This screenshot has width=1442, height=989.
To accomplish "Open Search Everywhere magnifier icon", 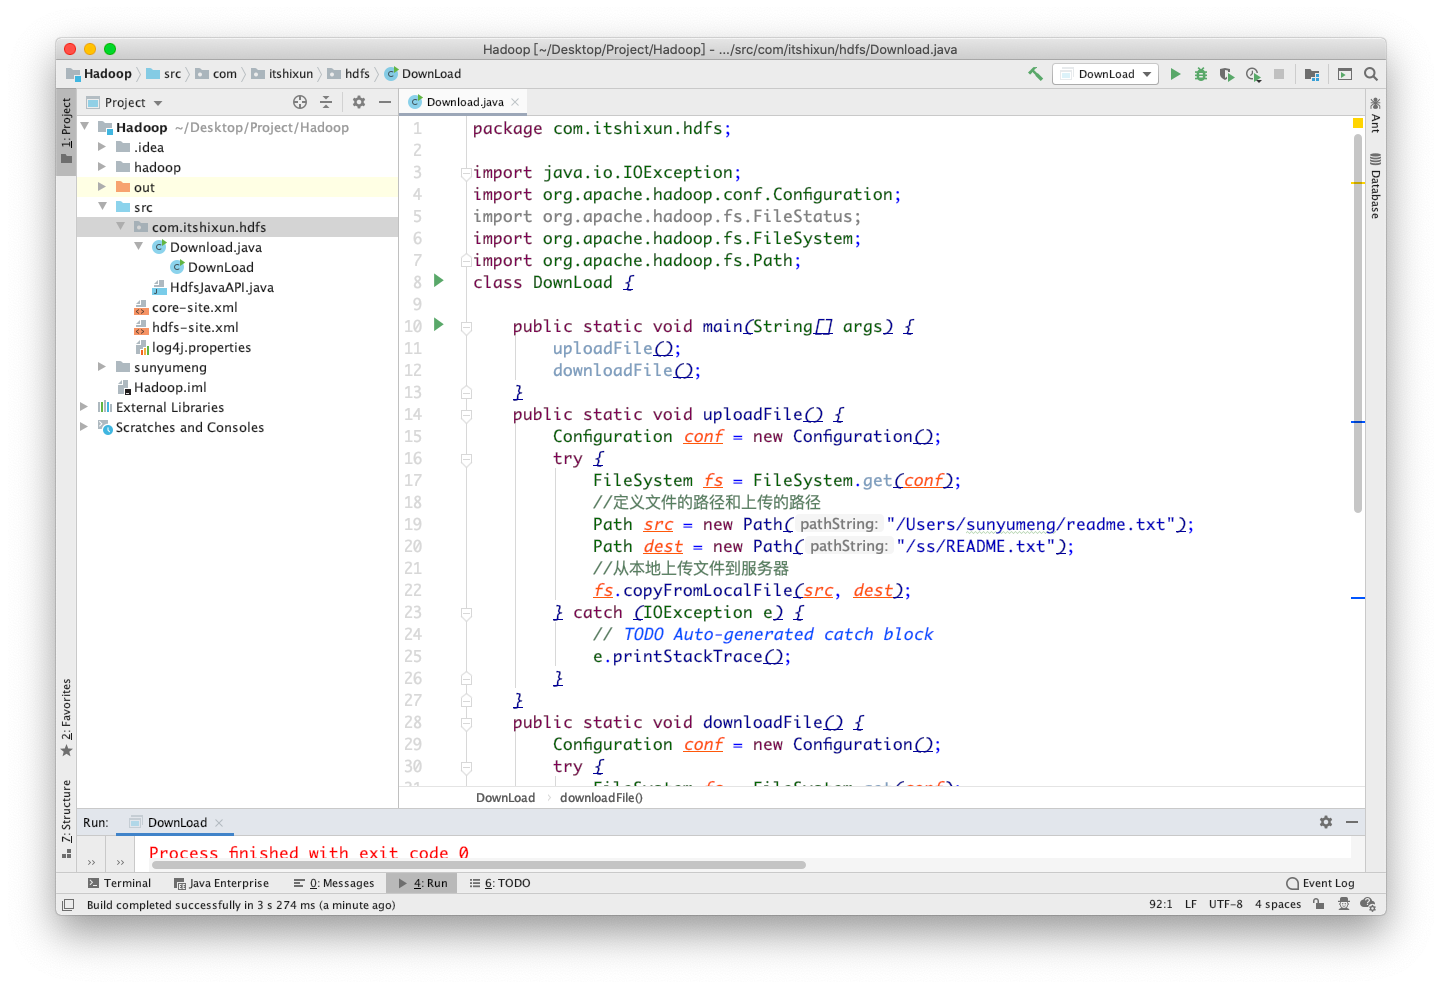I will 1371,74.
